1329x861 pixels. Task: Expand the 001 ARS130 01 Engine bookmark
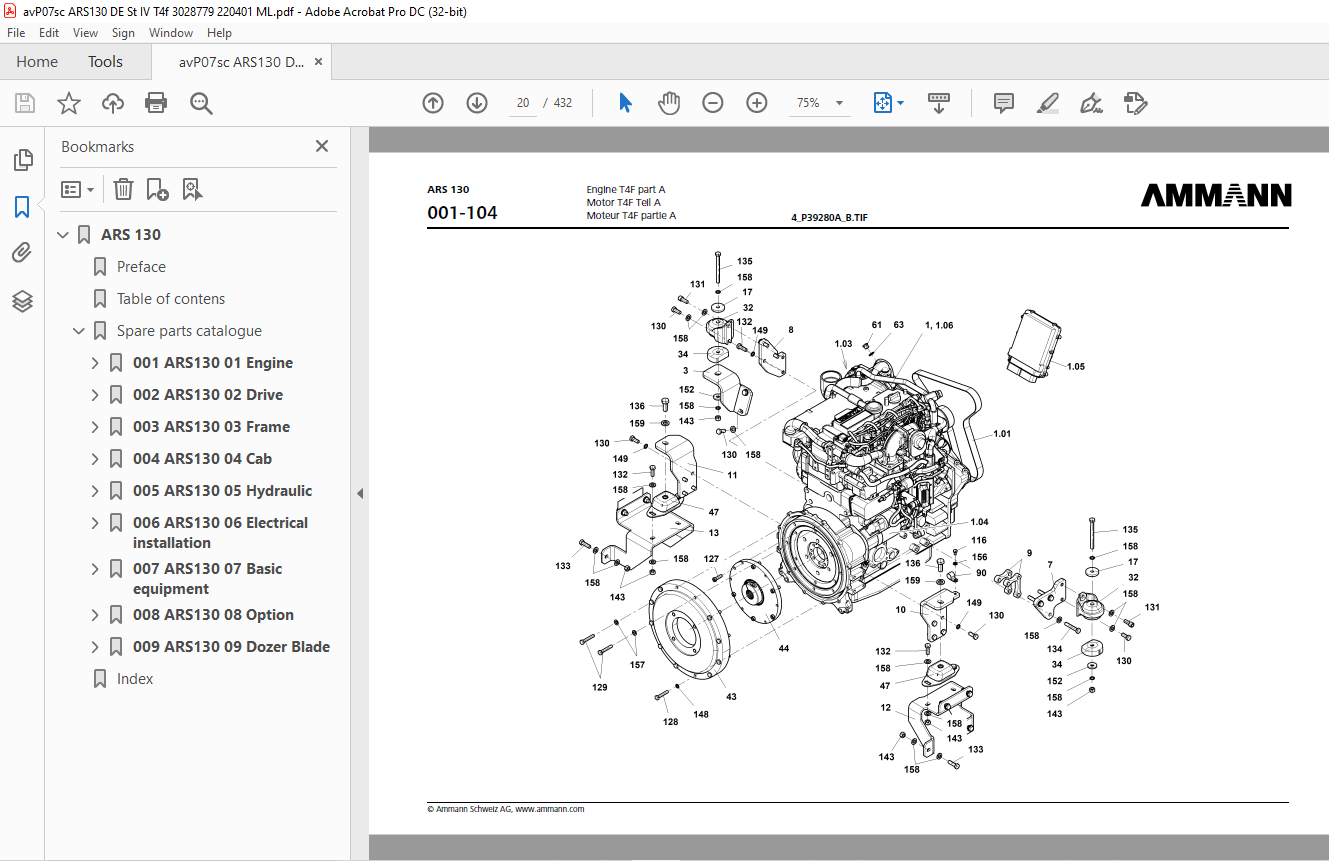pos(95,363)
